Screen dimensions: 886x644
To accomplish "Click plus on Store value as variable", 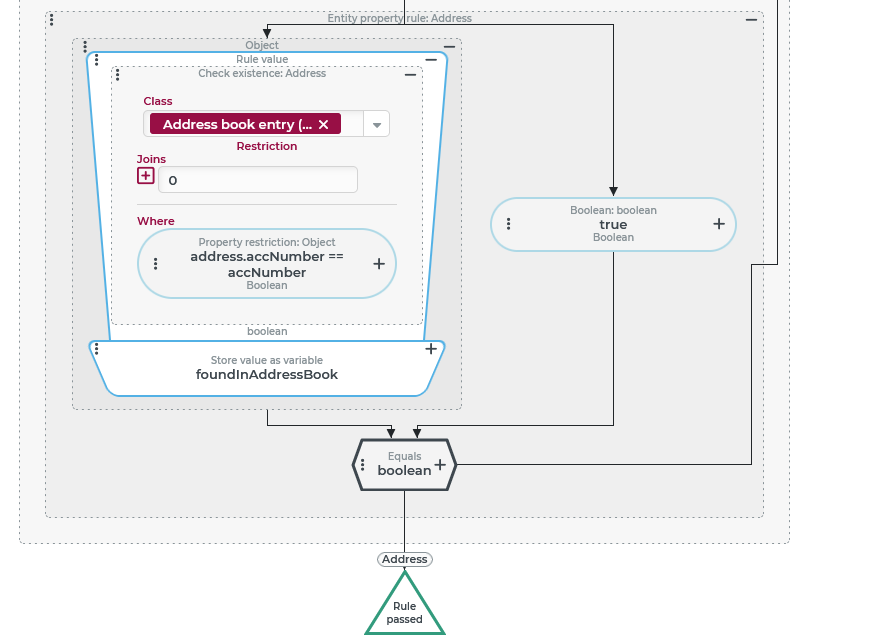I will (431, 349).
